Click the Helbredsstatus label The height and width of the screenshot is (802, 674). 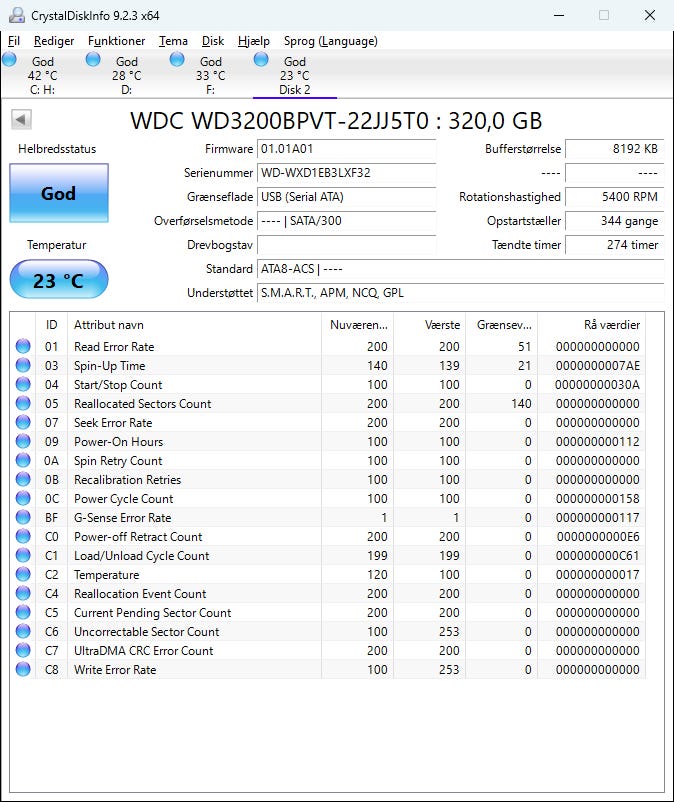[x=57, y=149]
